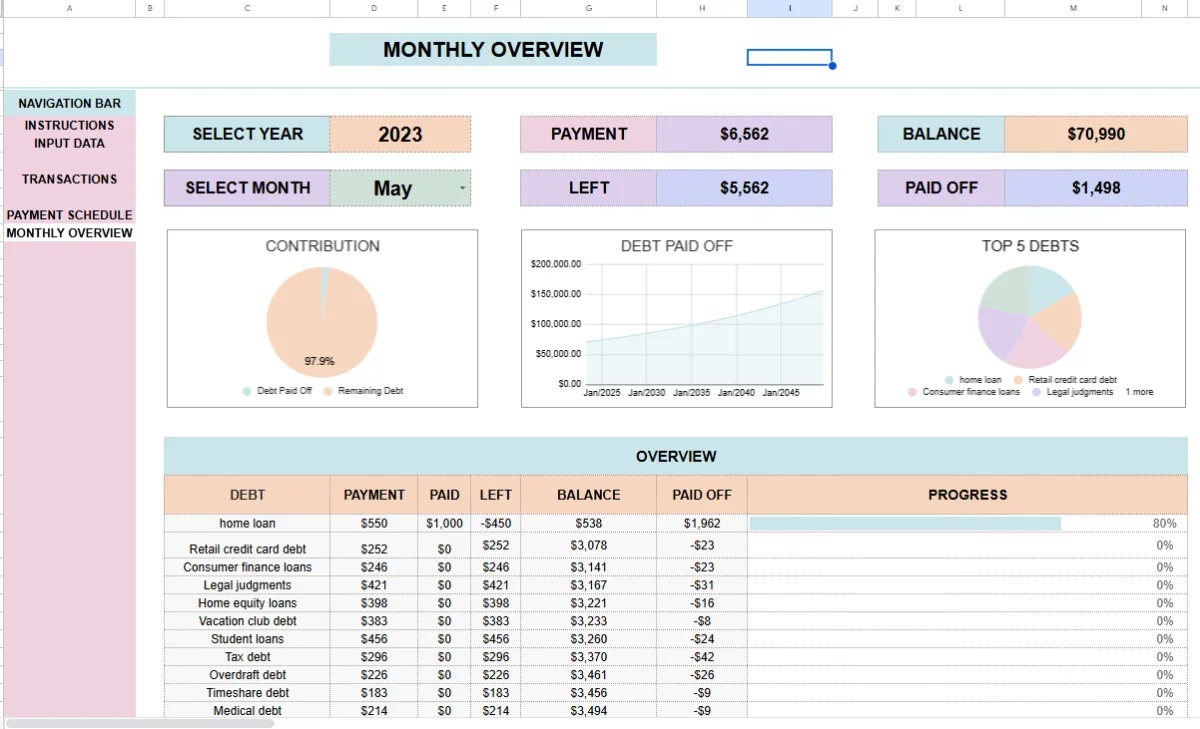Select the BALANCE value $70,990 cell
The height and width of the screenshot is (729, 1200).
1096,134
